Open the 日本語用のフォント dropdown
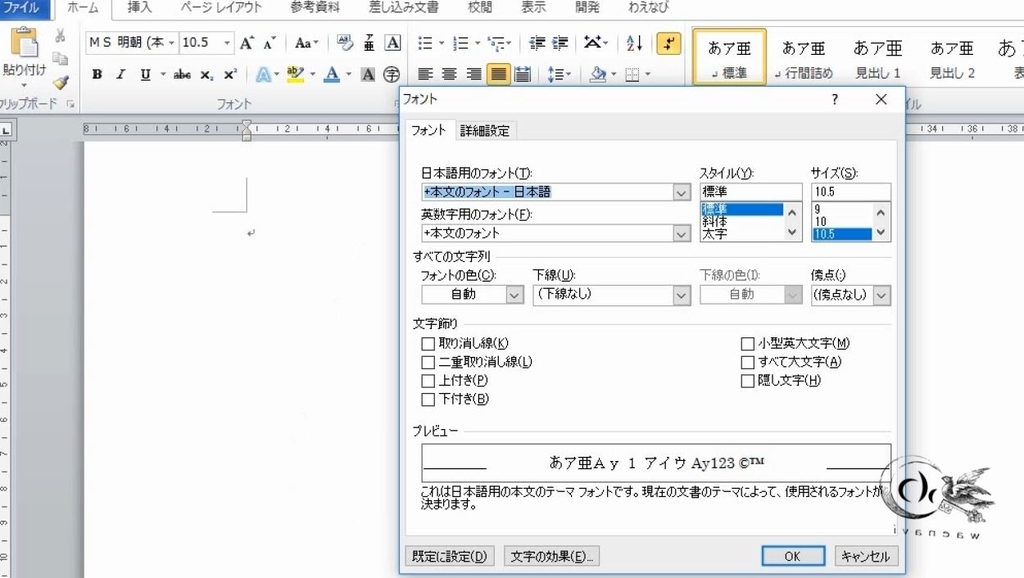Screen dimensions: 1024x578 [x=681, y=192]
